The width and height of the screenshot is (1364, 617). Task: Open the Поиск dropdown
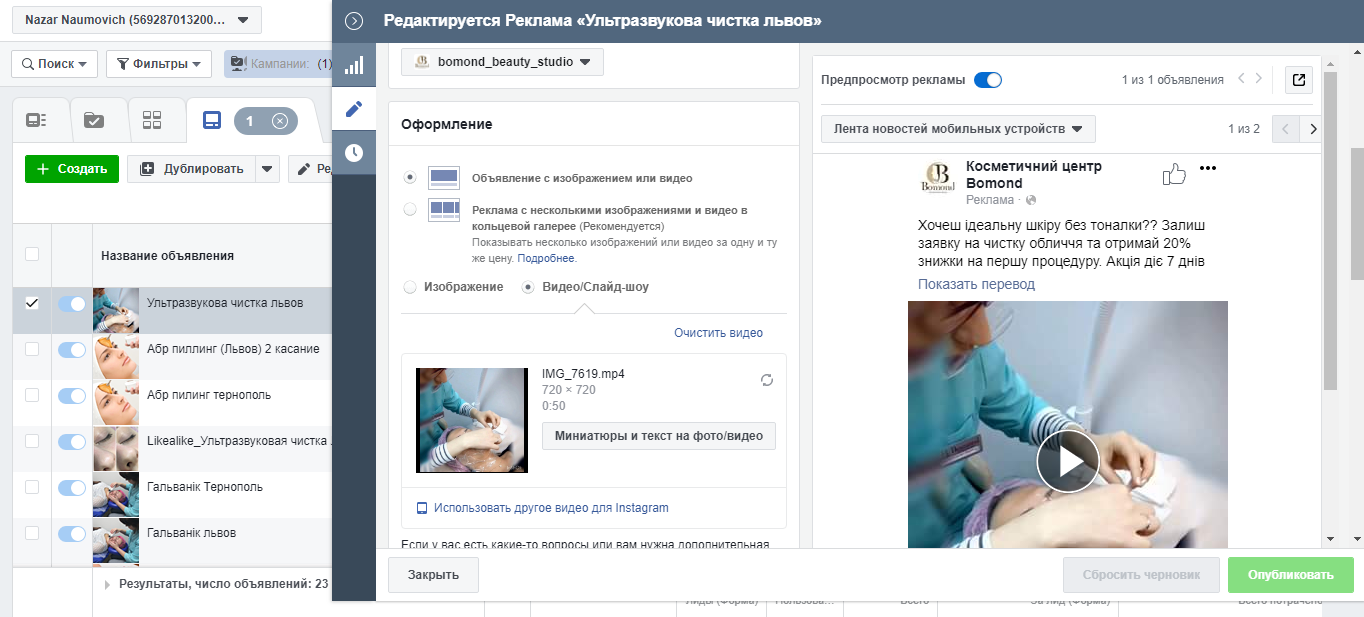coord(55,64)
